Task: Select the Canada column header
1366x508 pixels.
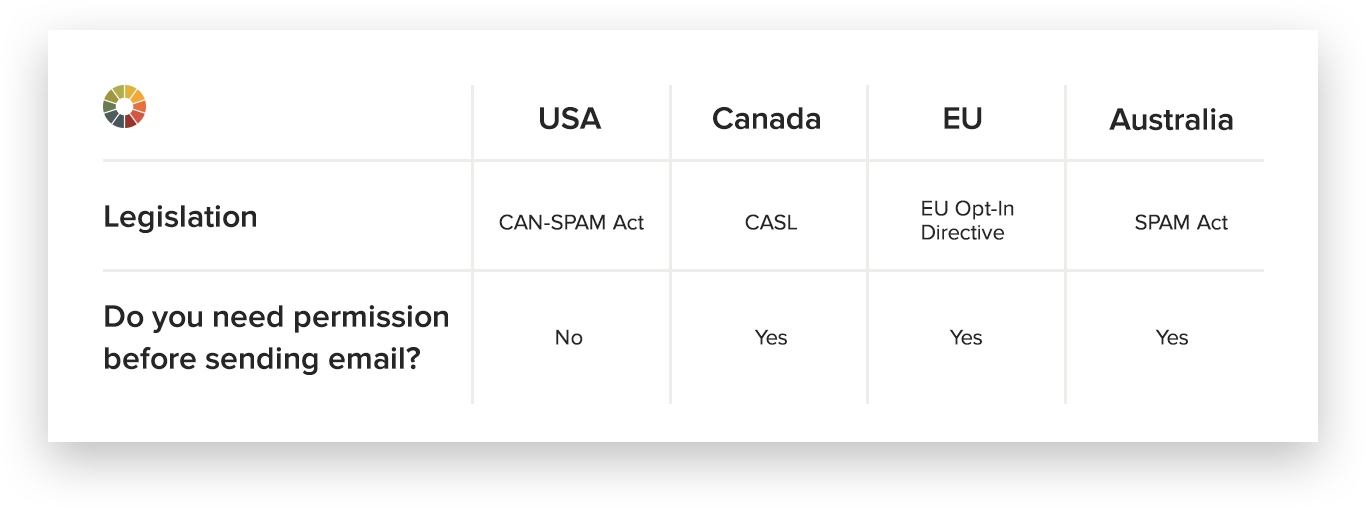Action: pos(766,119)
